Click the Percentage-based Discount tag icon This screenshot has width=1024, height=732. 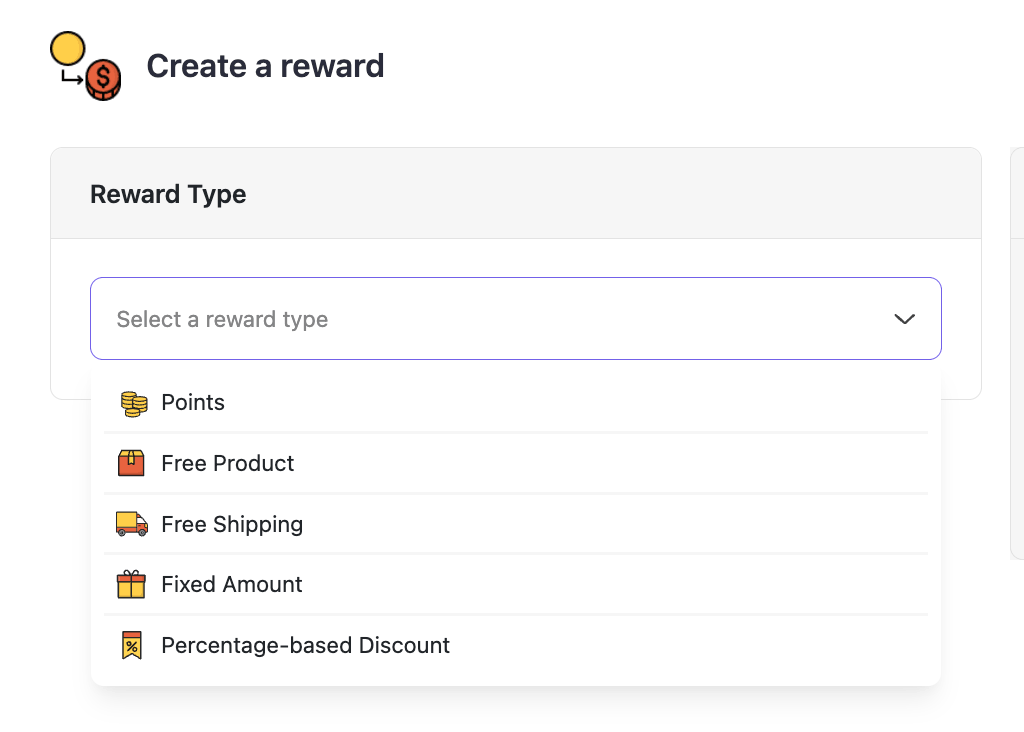pos(131,645)
